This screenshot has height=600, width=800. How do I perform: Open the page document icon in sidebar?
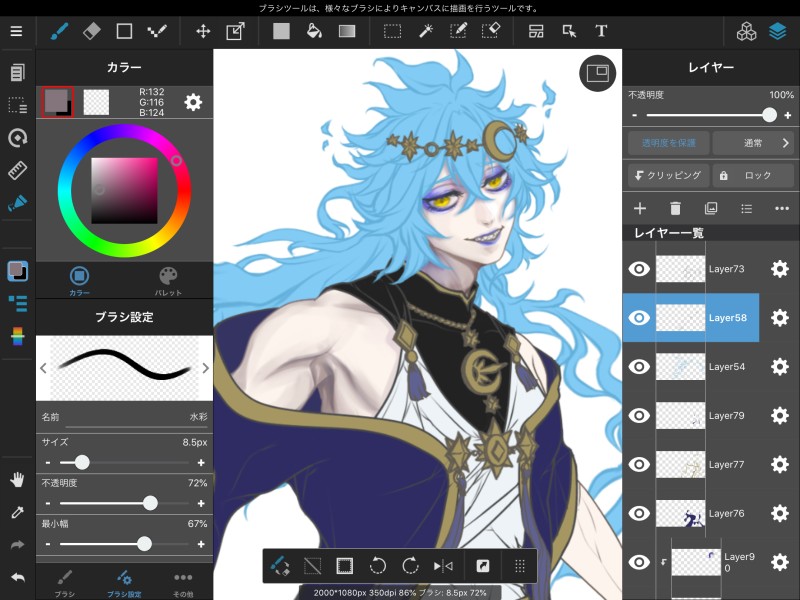click(17, 72)
